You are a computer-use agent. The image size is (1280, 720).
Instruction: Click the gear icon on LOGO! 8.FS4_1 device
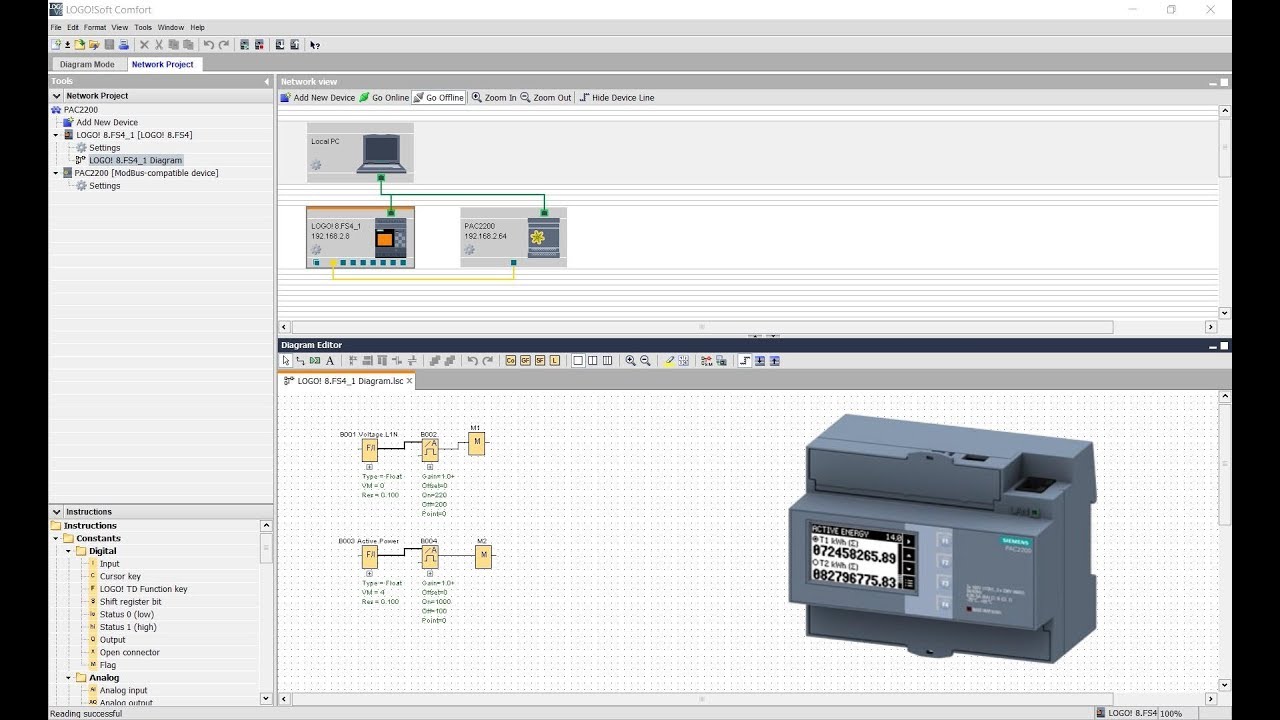[316, 250]
